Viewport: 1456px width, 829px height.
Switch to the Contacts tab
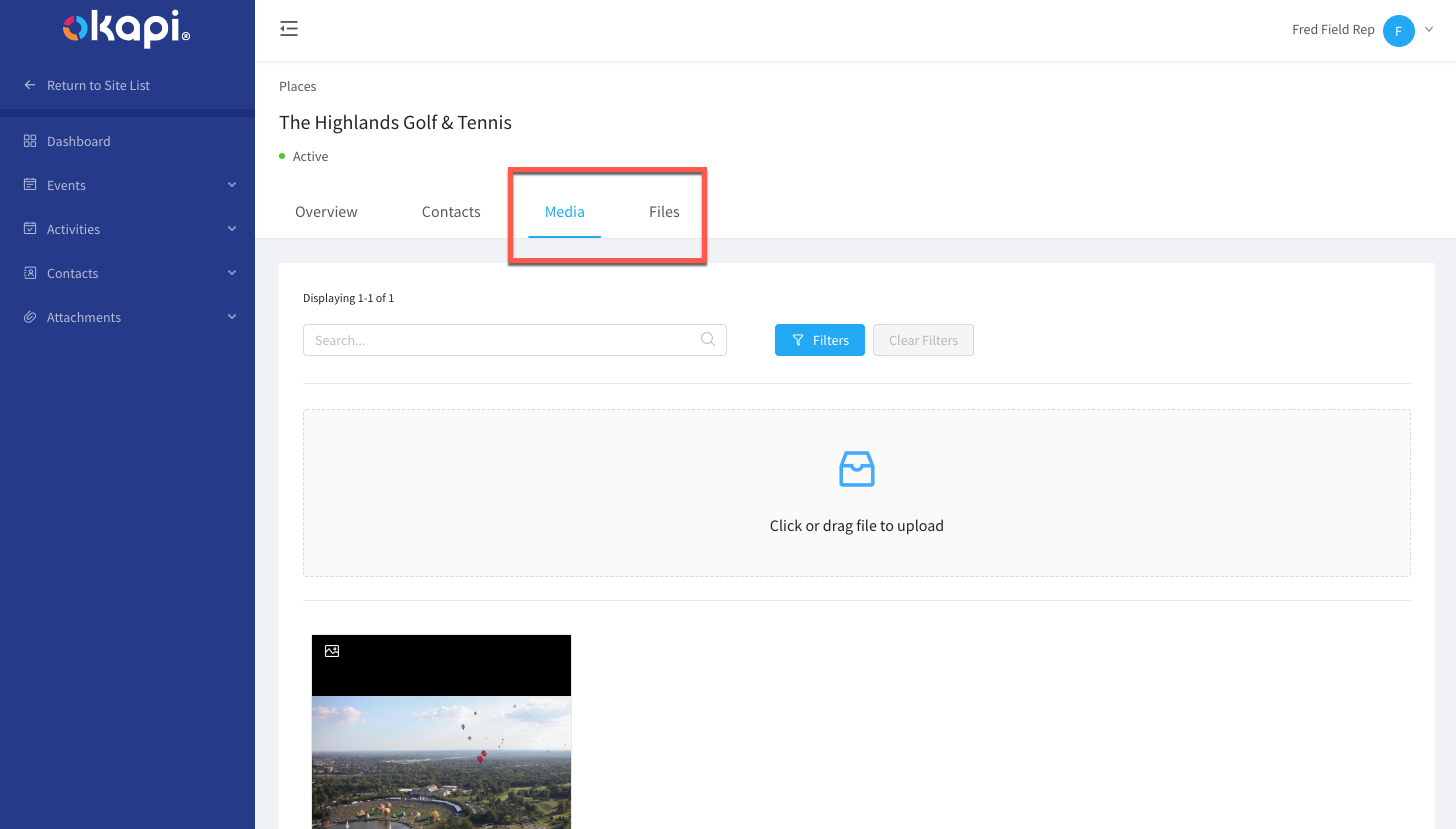(x=451, y=212)
